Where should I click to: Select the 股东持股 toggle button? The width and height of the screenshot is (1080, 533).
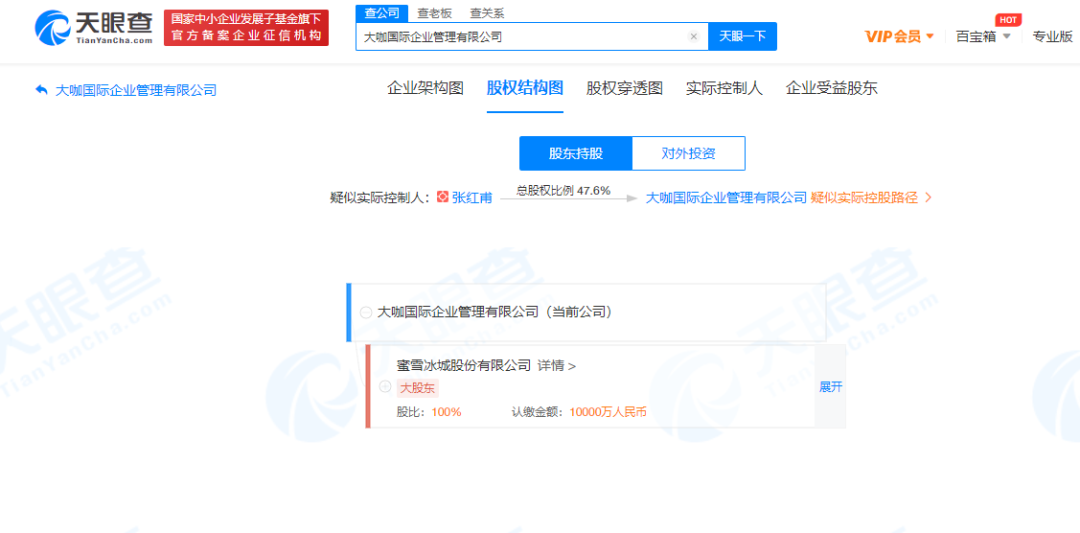click(576, 153)
